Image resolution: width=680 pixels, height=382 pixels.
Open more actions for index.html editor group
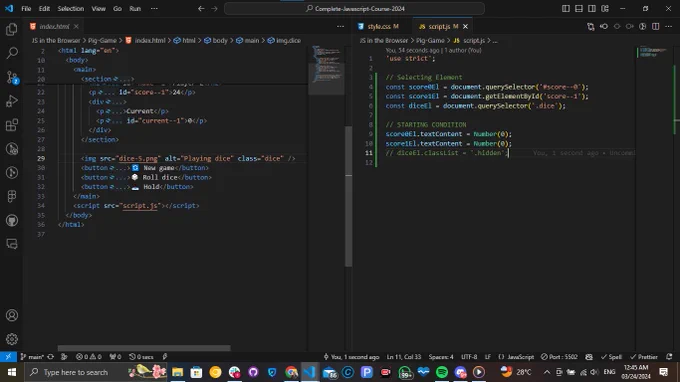(340, 26)
